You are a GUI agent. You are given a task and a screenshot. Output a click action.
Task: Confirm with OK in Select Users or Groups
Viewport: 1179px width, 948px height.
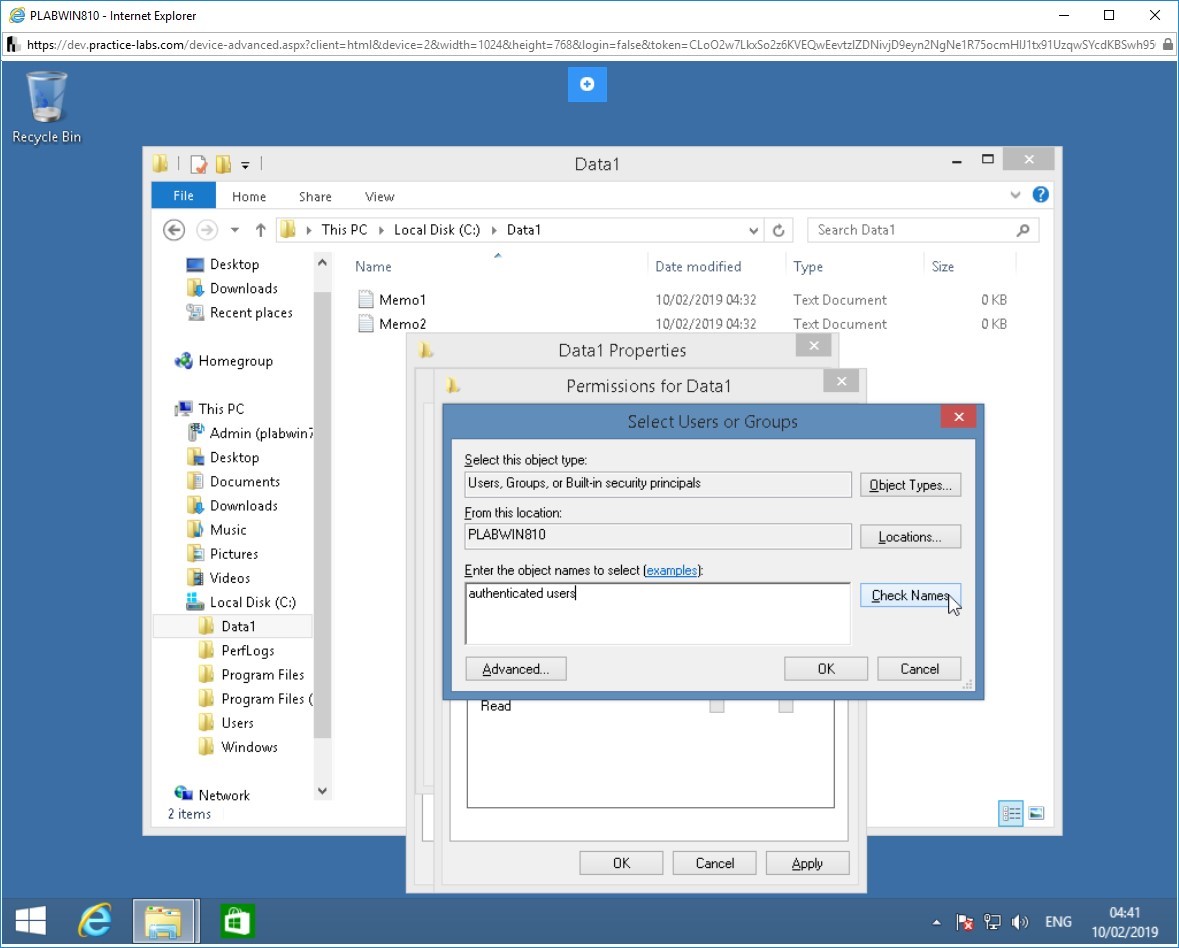826,669
